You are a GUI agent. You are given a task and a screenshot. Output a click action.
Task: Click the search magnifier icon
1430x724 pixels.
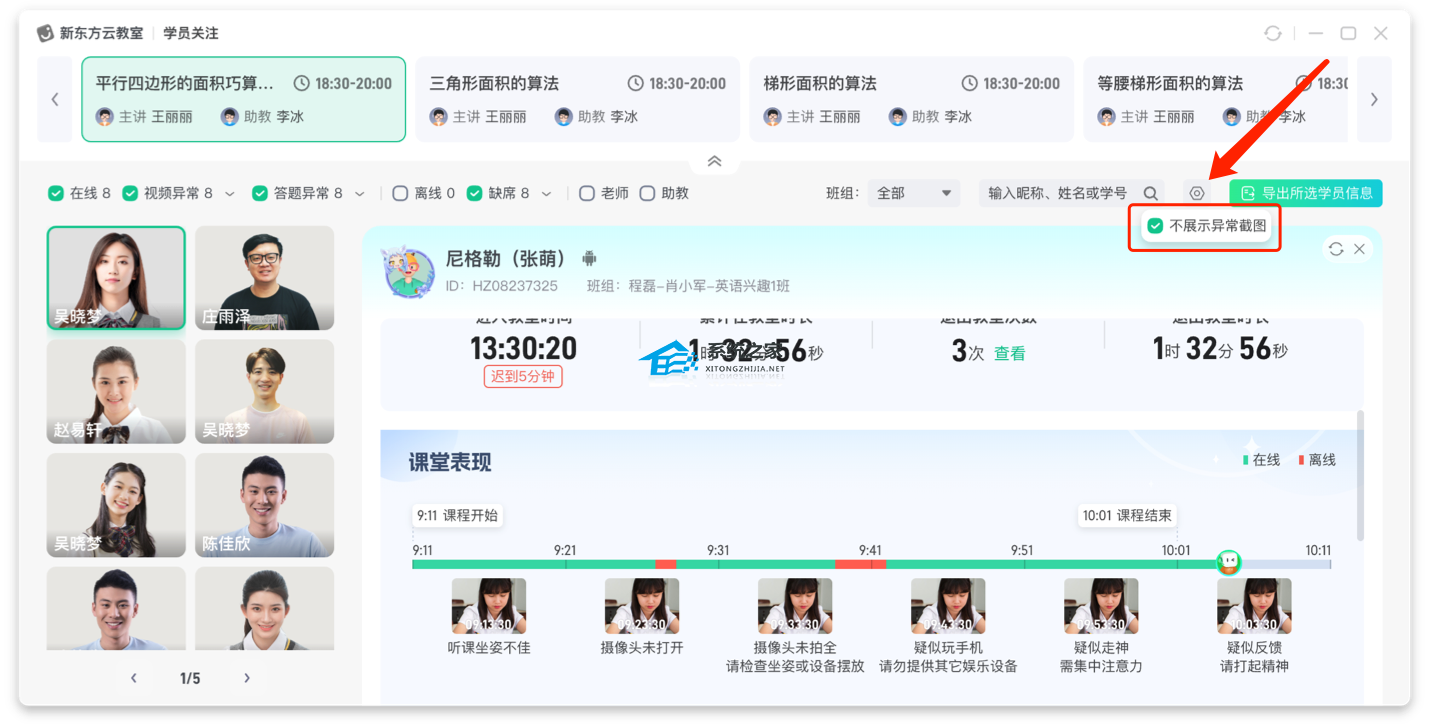(1151, 193)
